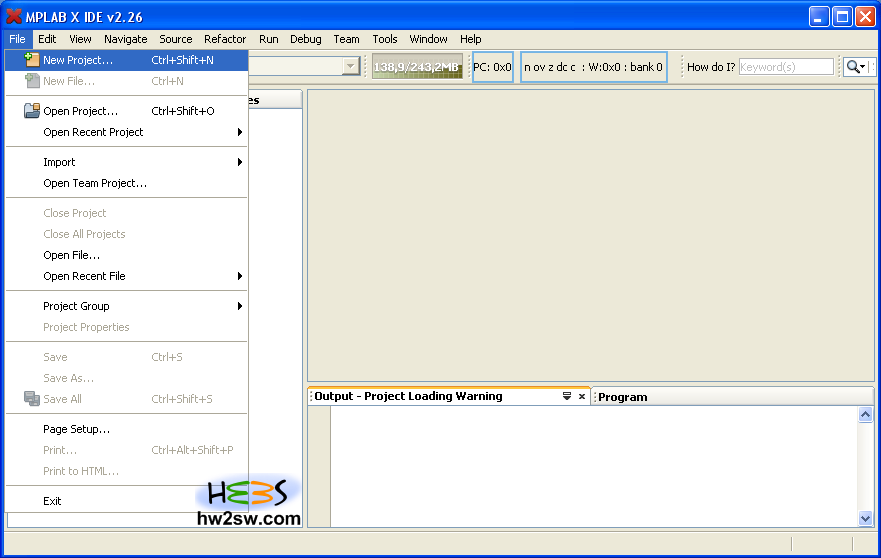Select Open Project menu entry
881x558 pixels.
[127, 111]
